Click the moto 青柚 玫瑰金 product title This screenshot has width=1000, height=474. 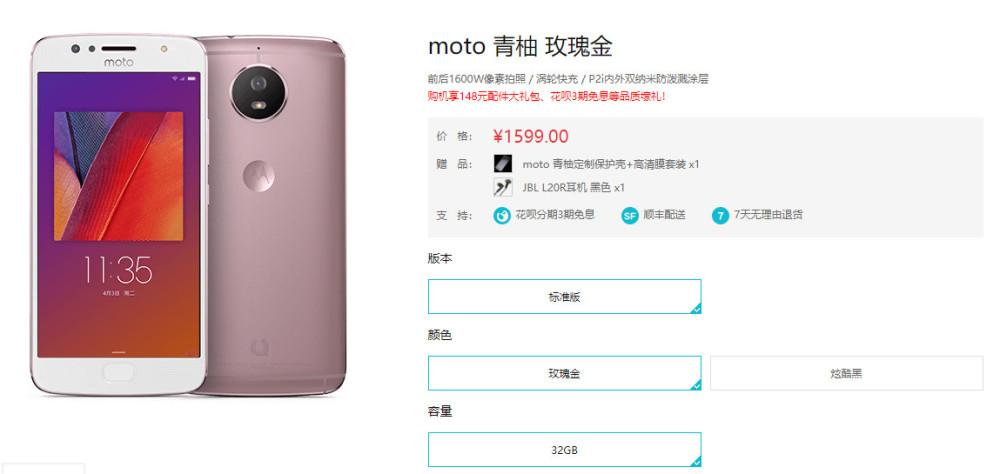[x=520, y=47]
